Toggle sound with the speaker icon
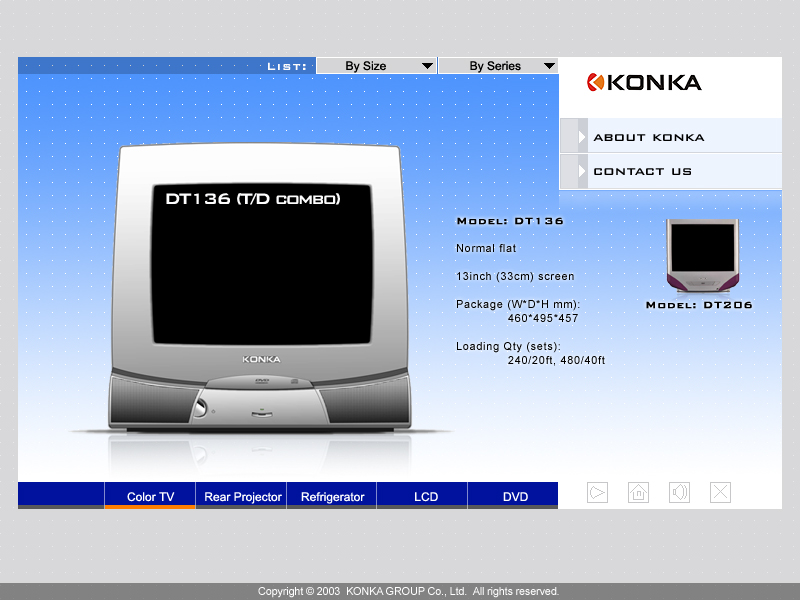The width and height of the screenshot is (800, 600). coord(679,492)
